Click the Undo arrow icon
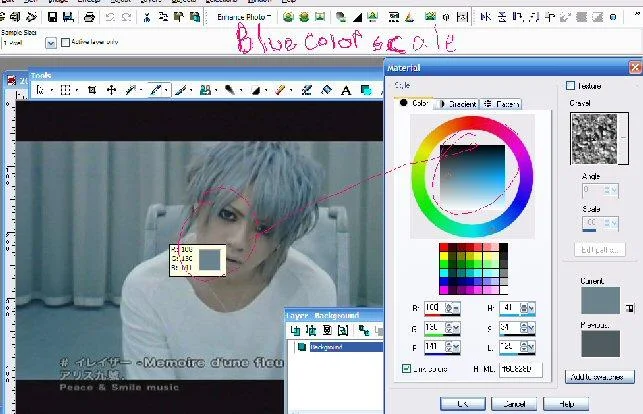 tap(110, 17)
